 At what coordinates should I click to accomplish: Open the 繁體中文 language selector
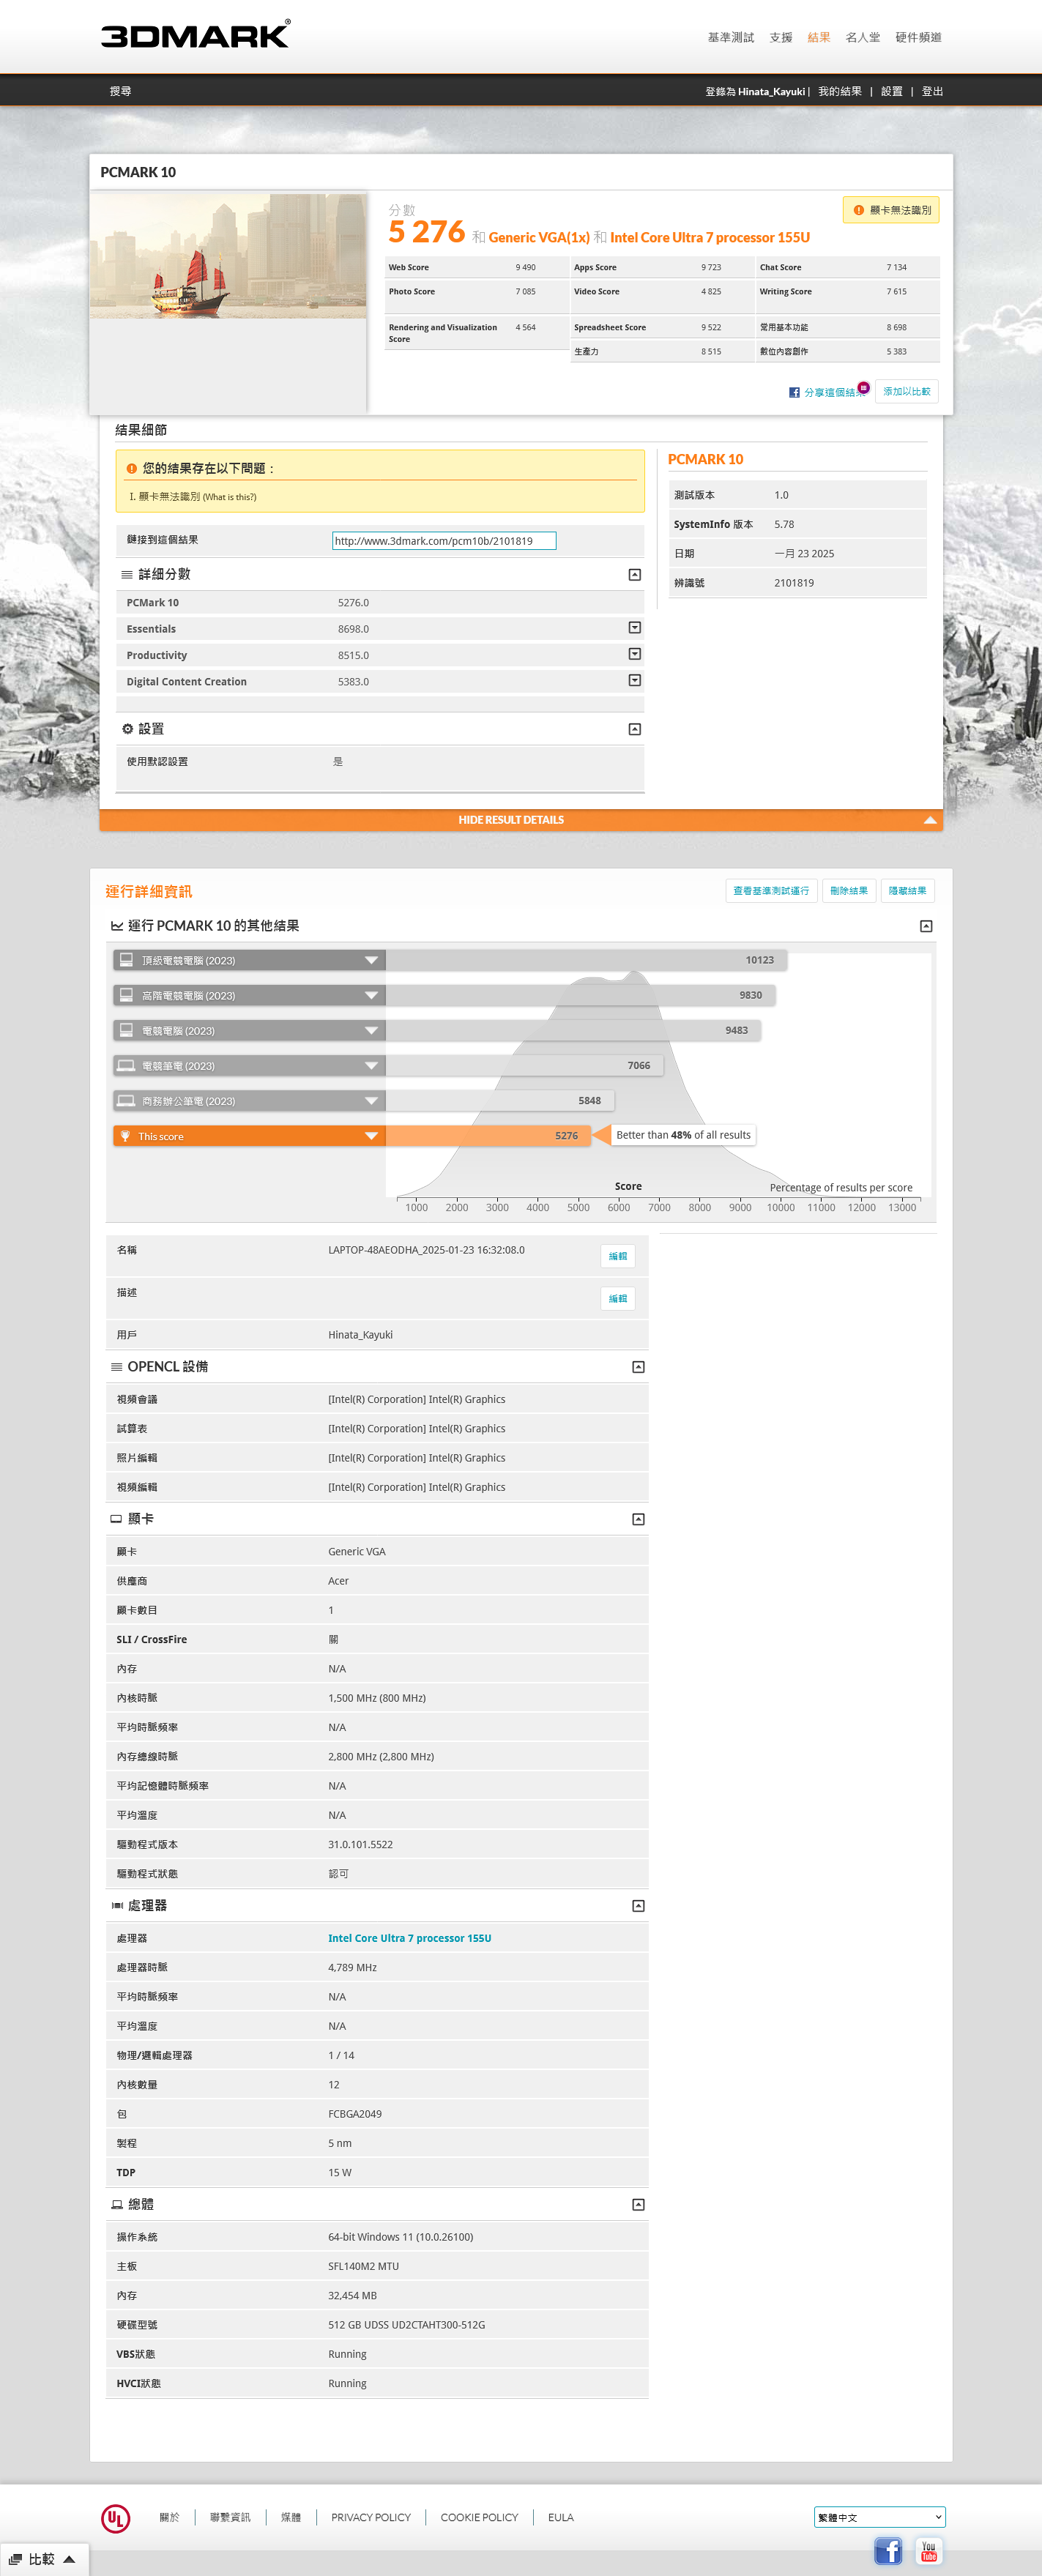point(879,2517)
